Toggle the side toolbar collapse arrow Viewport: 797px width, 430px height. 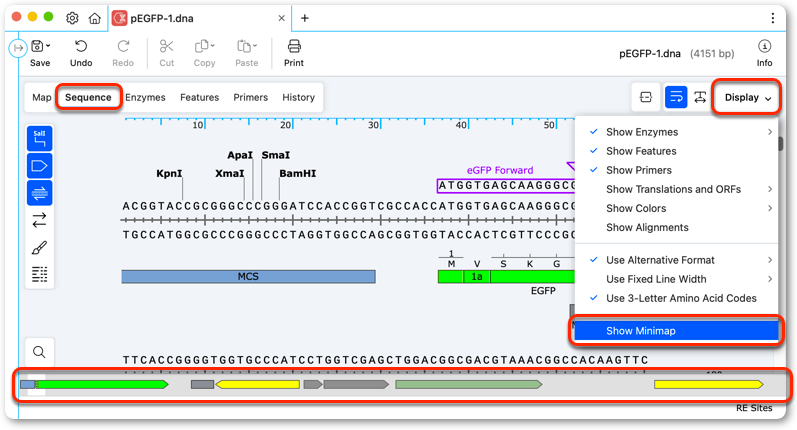point(18,48)
